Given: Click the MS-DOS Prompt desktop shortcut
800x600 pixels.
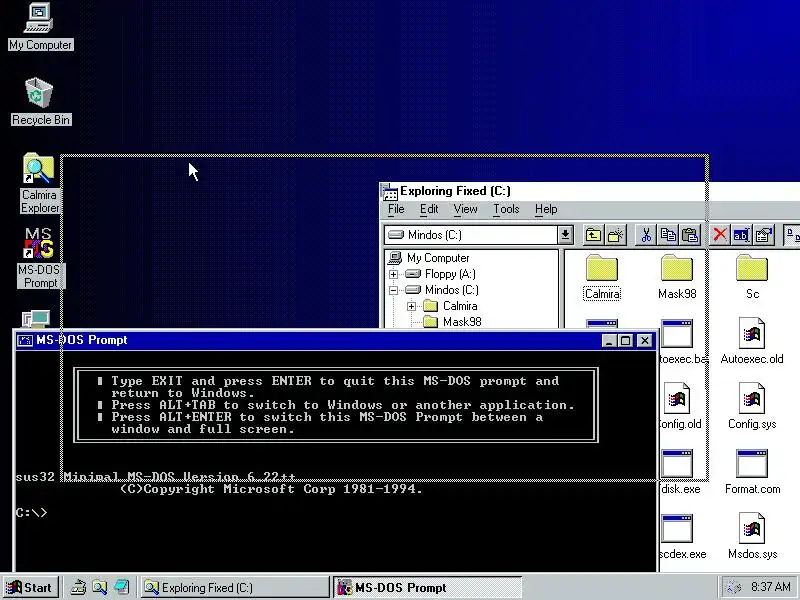Looking at the screenshot, I should [40, 258].
